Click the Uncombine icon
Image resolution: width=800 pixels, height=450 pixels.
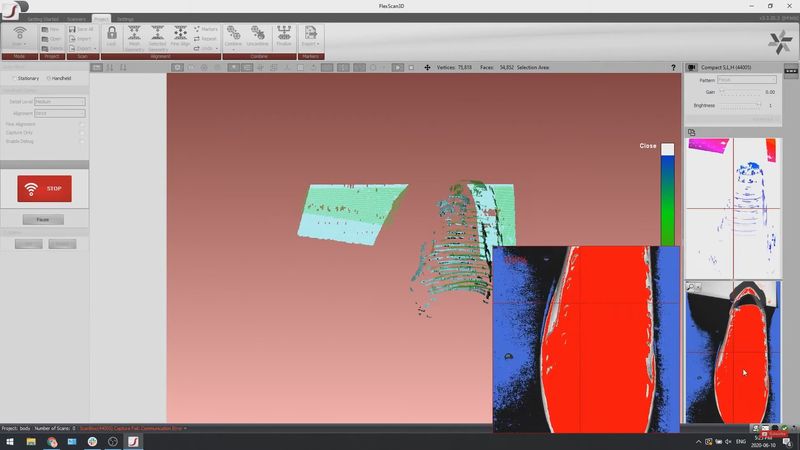(259, 36)
